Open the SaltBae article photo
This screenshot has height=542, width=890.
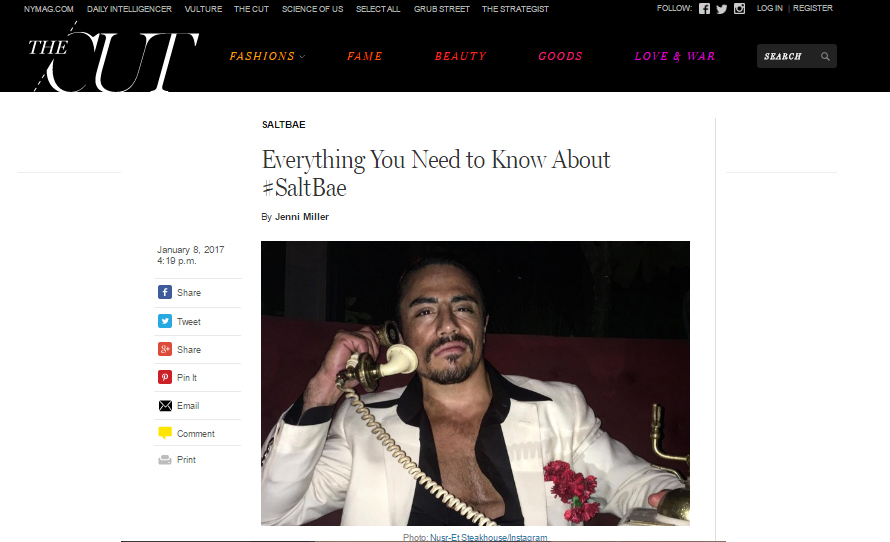[x=475, y=383]
